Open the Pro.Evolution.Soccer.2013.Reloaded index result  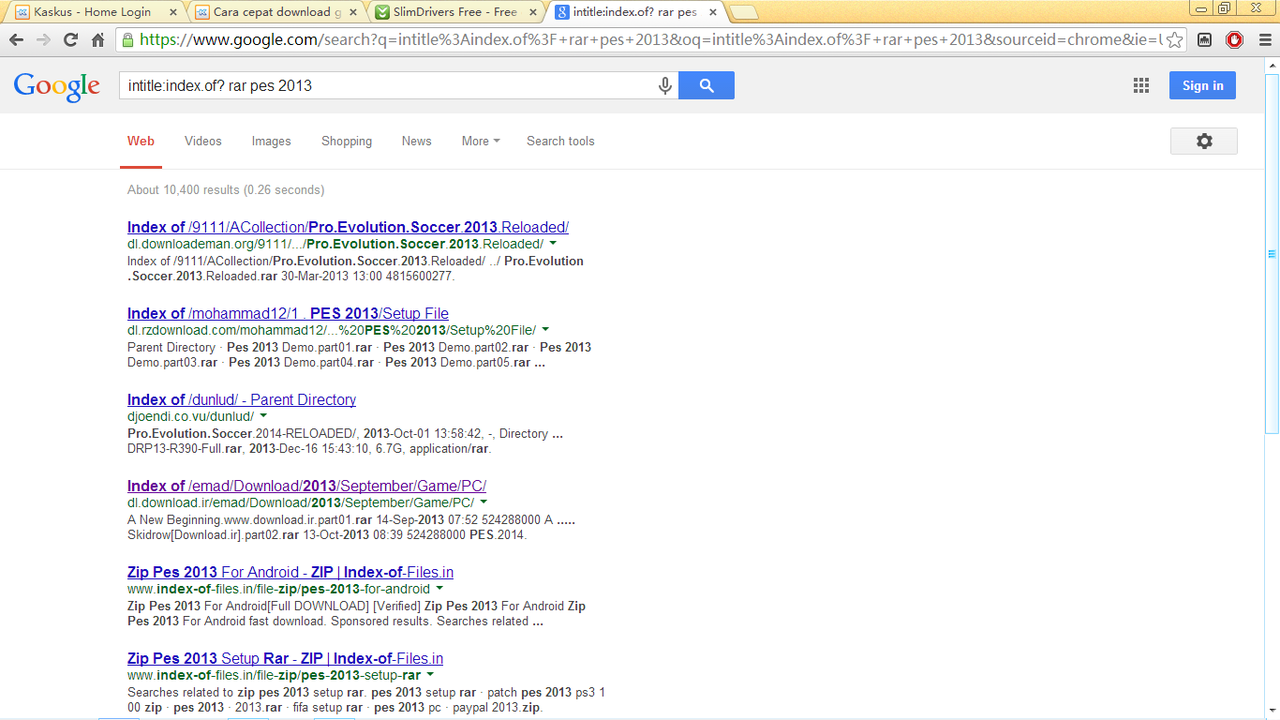348,227
